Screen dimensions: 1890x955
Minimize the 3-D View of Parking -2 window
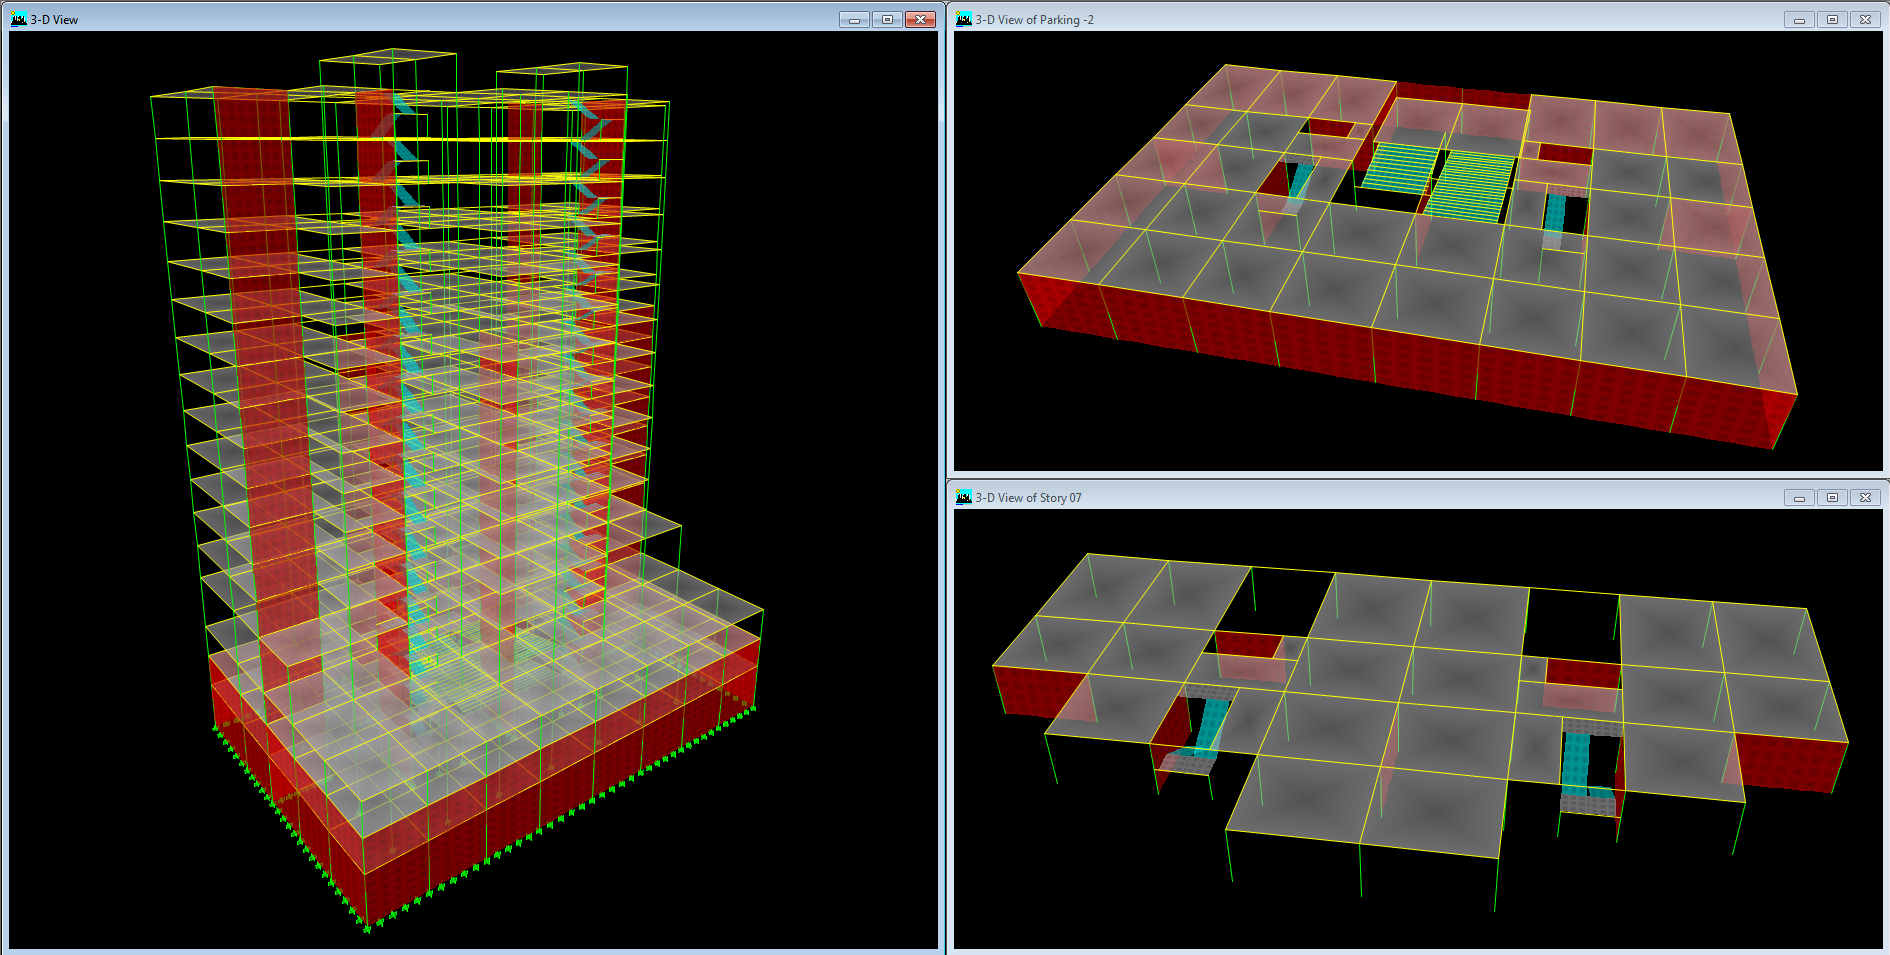coord(1799,20)
